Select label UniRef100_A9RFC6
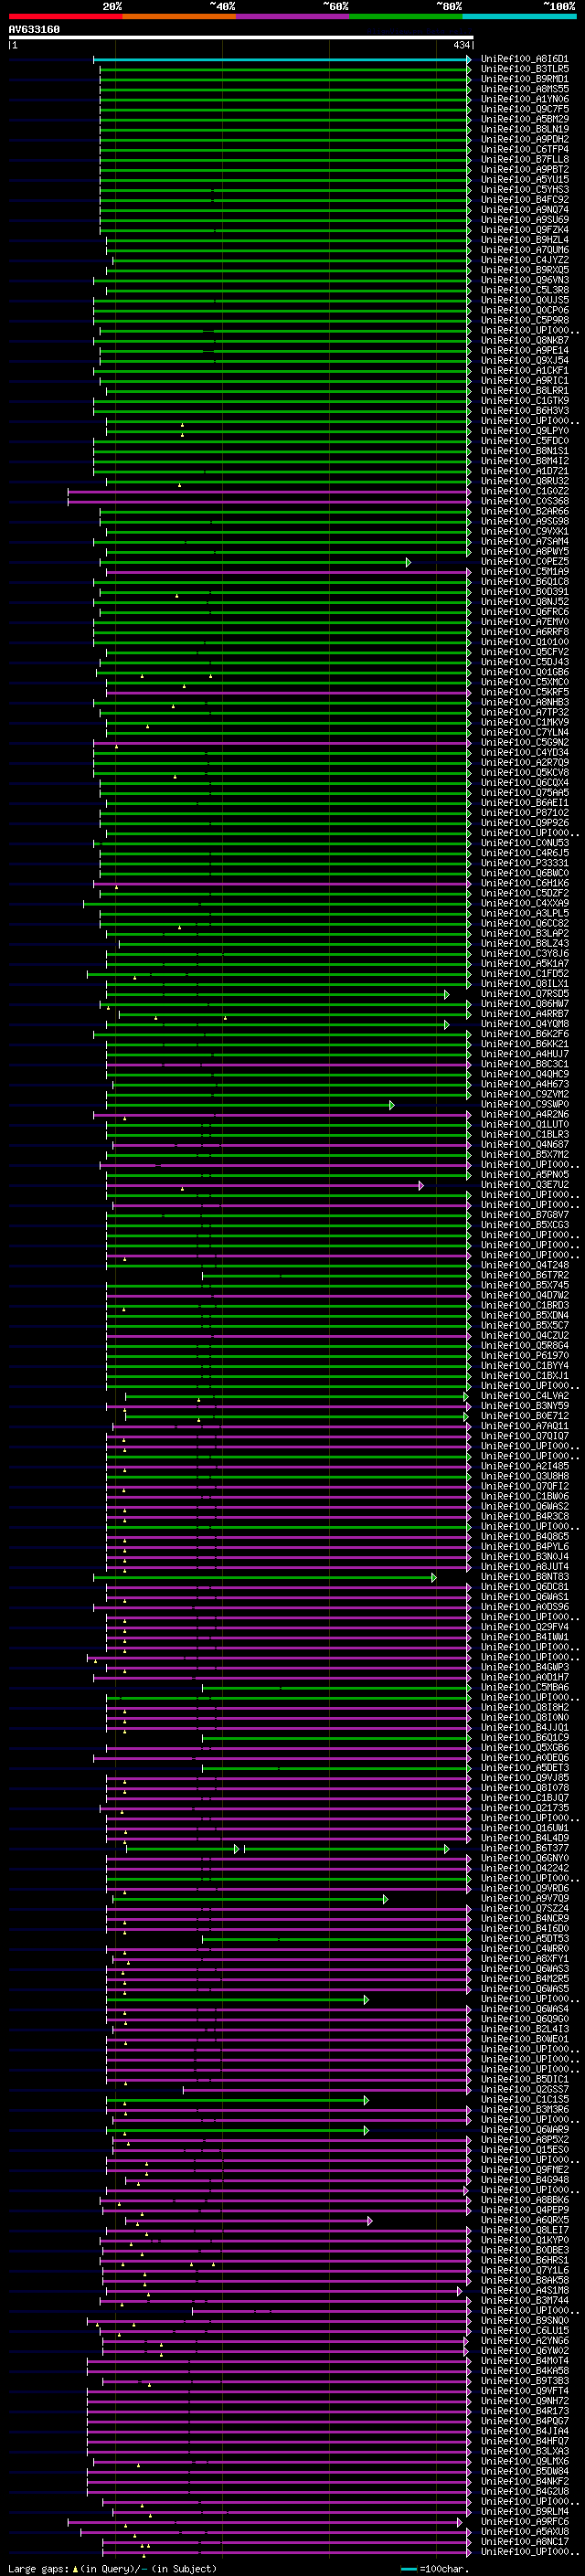 click(524, 2522)
